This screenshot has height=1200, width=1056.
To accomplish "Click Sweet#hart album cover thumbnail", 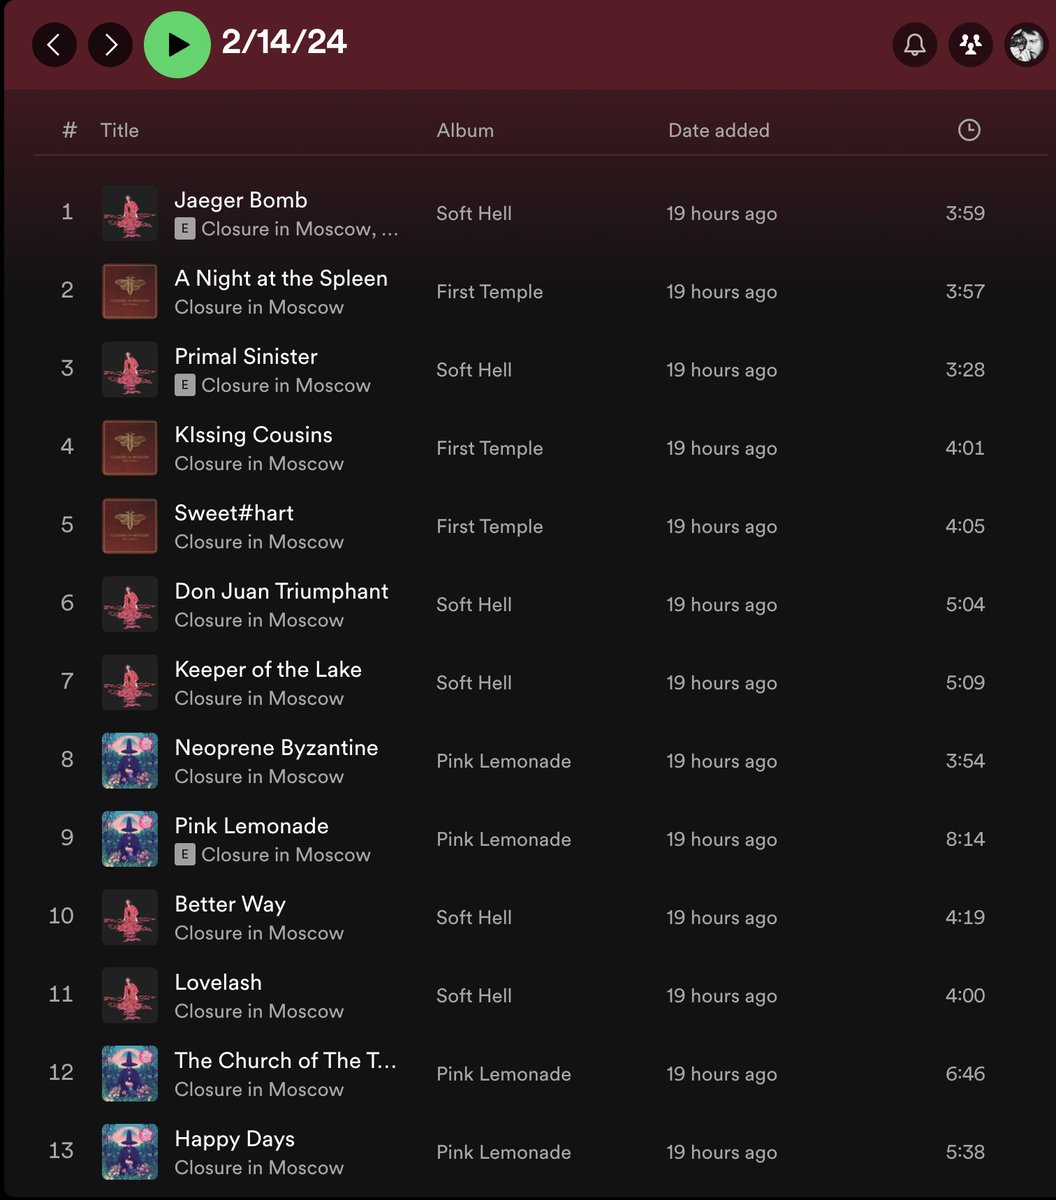I will 130,526.
